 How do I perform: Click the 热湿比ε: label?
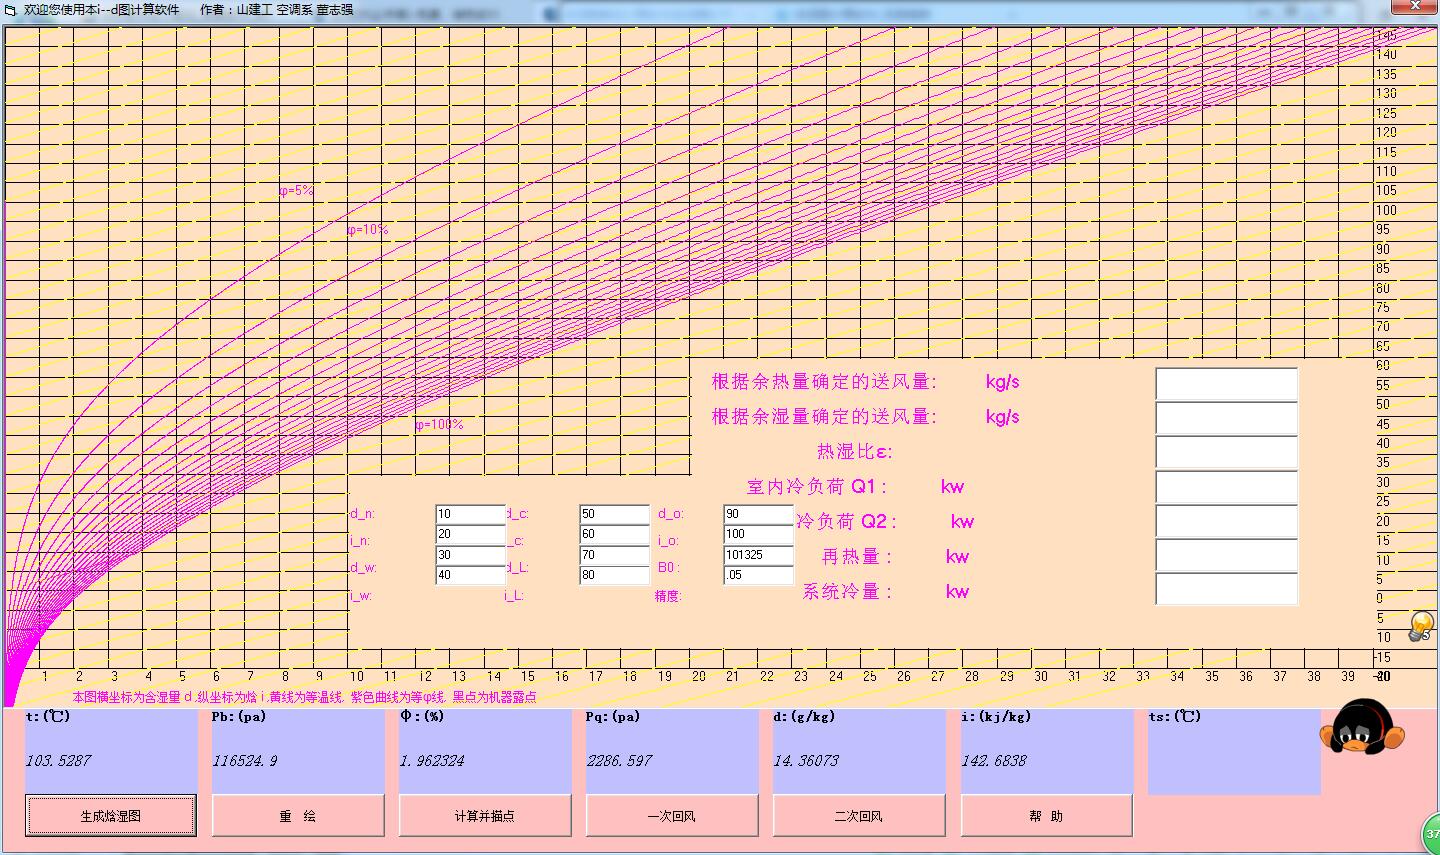855,452
